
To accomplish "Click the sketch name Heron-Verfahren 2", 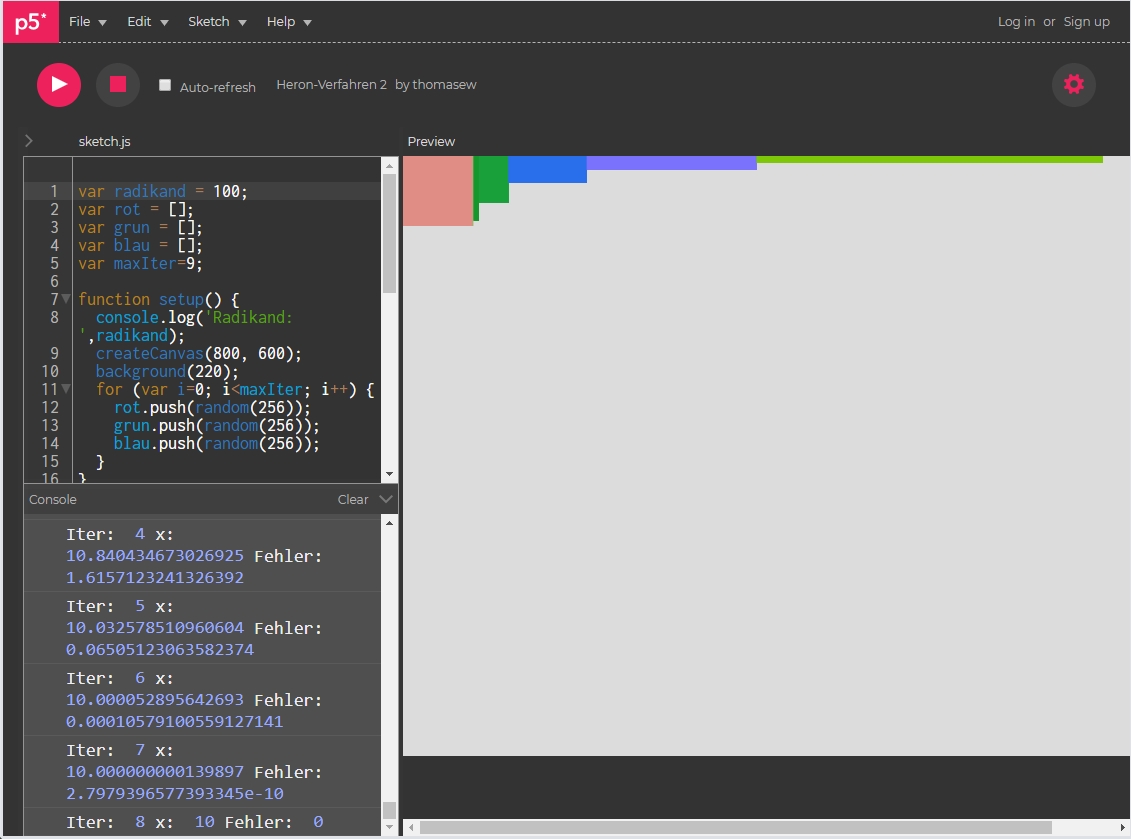I will (331, 85).
